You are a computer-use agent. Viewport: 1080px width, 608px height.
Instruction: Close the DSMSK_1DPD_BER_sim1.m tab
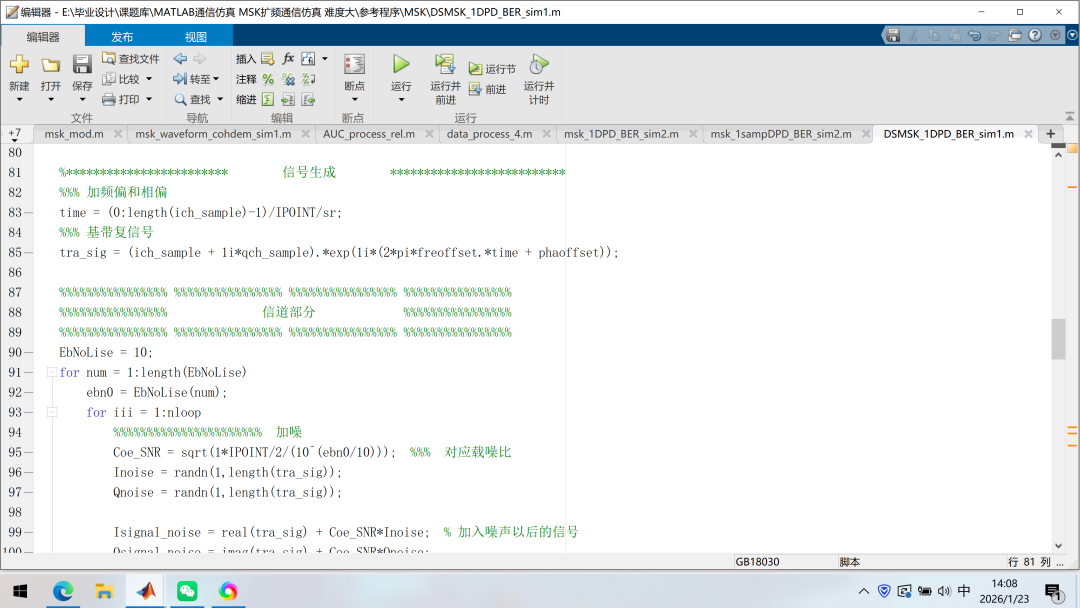point(1028,134)
